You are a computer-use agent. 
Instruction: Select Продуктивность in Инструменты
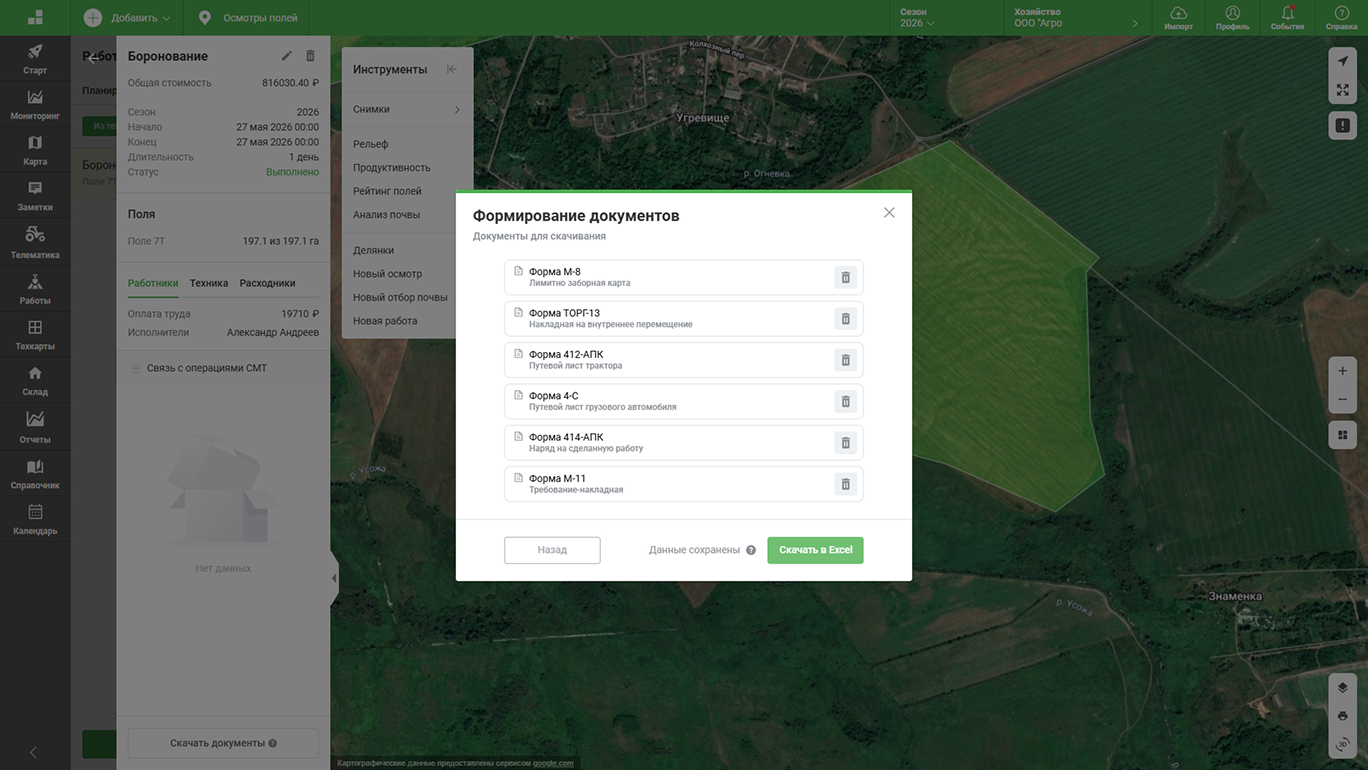pyautogui.click(x=392, y=168)
